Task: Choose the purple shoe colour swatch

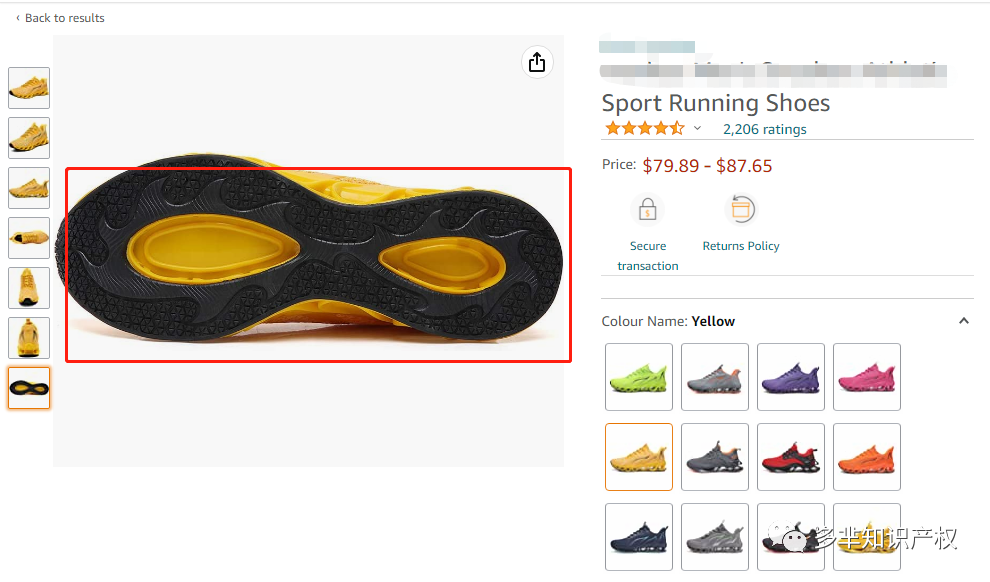Action: coord(790,377)
